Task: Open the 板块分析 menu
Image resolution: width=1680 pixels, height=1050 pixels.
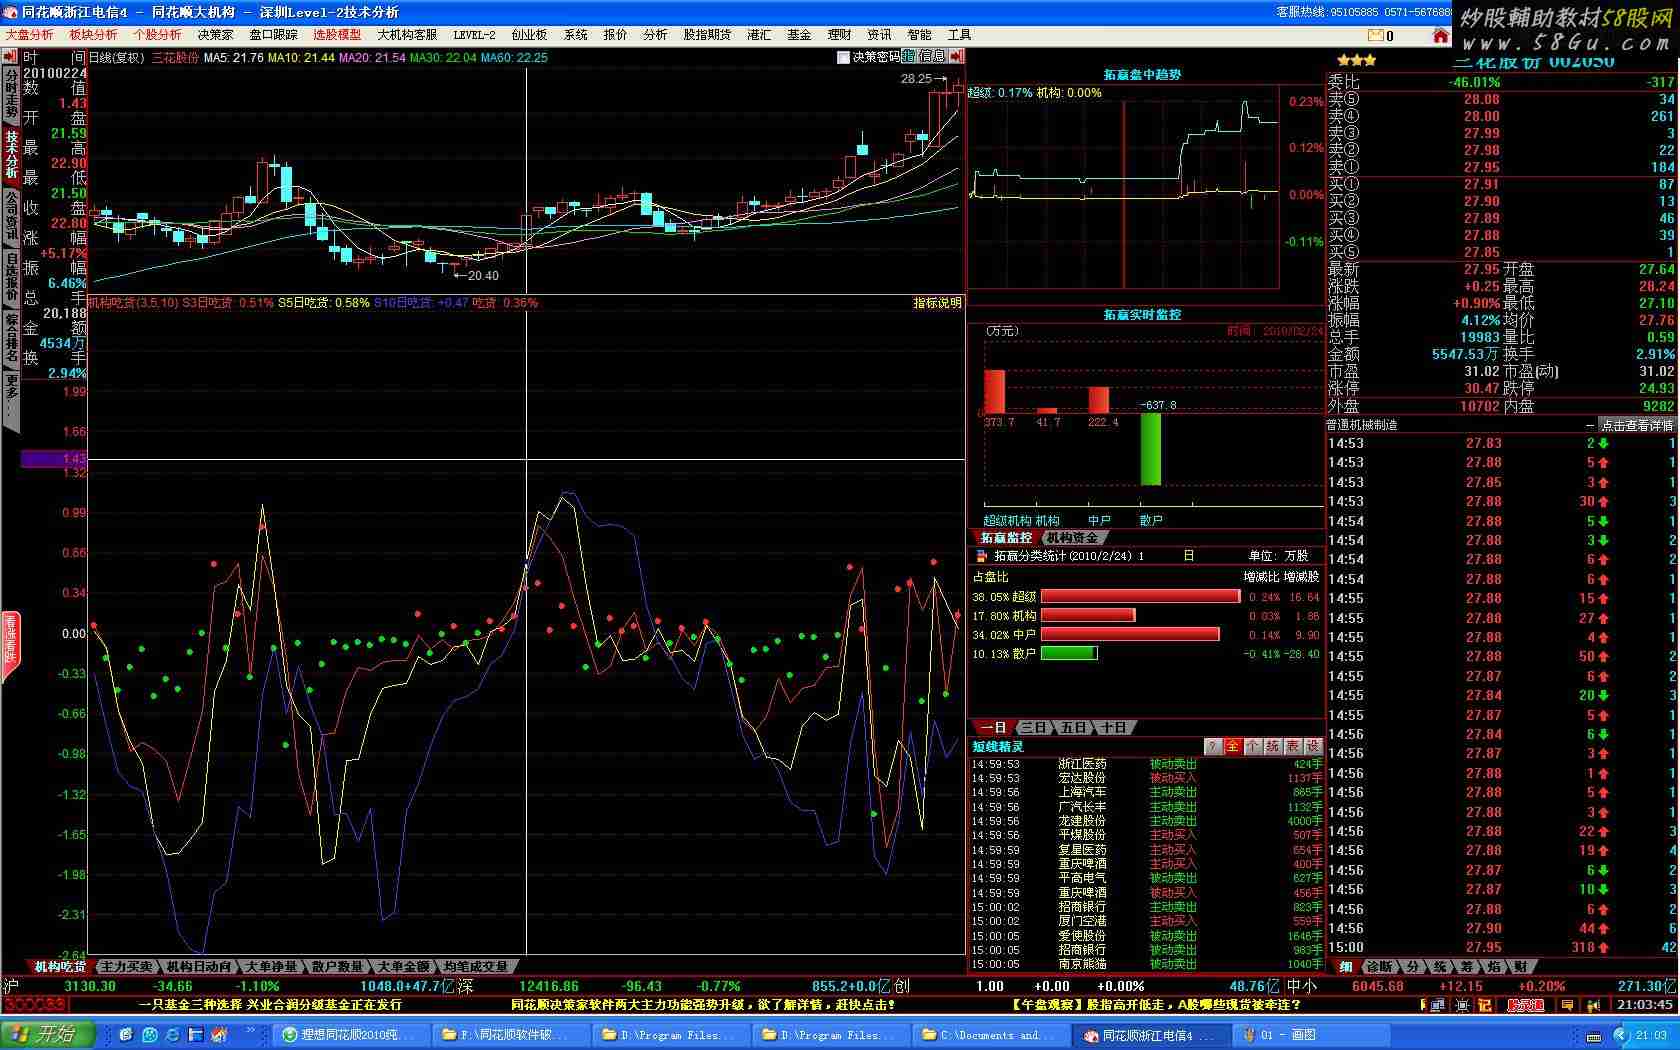Action: coord(93,35)
